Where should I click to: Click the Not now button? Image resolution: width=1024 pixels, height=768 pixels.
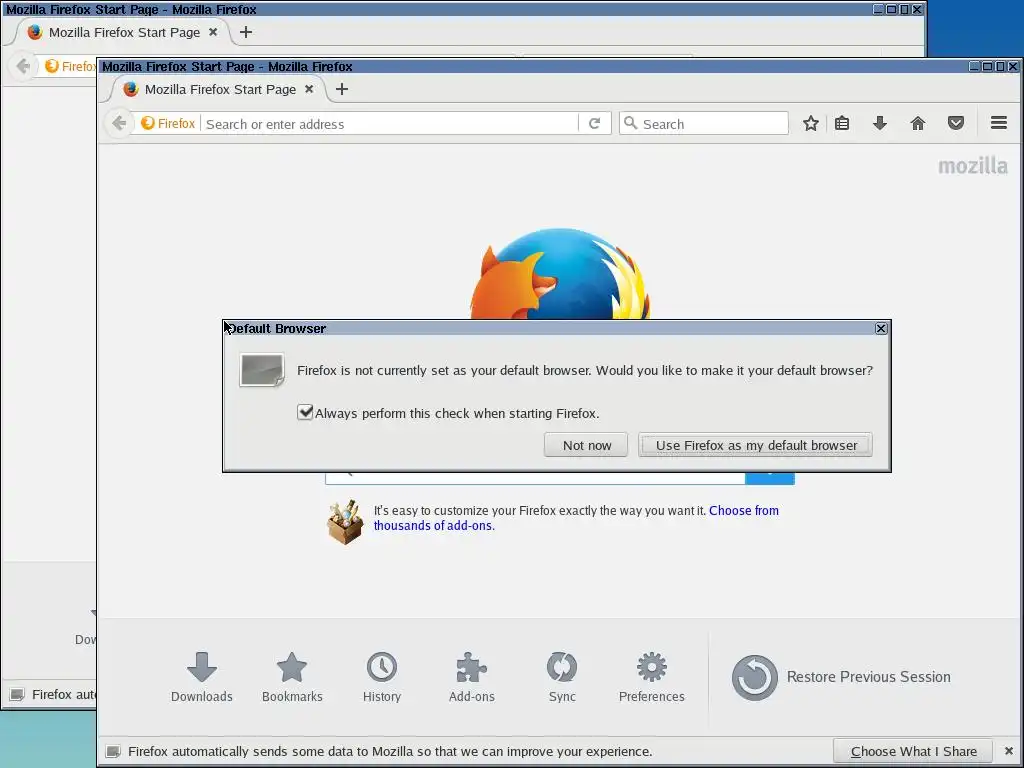tap(586, 445)
